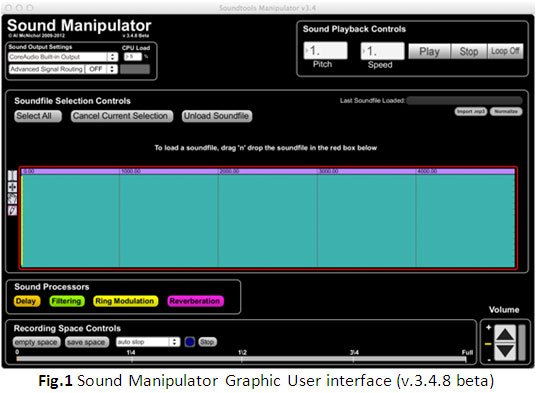Select the pink pencil draw tool
Viewport: 538px width, 393px height.
click(12, 210)
